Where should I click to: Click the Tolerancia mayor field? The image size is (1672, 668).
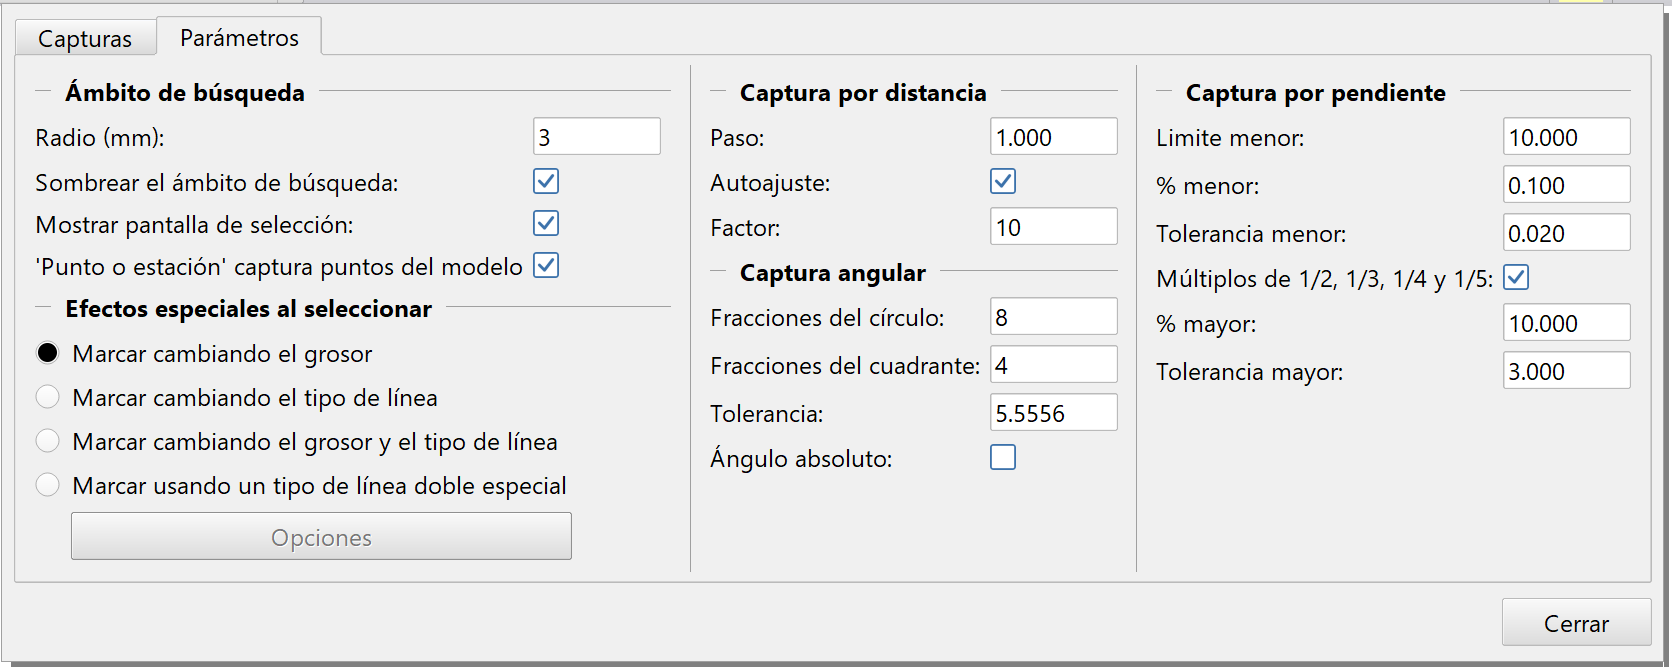coord(1567,371)
